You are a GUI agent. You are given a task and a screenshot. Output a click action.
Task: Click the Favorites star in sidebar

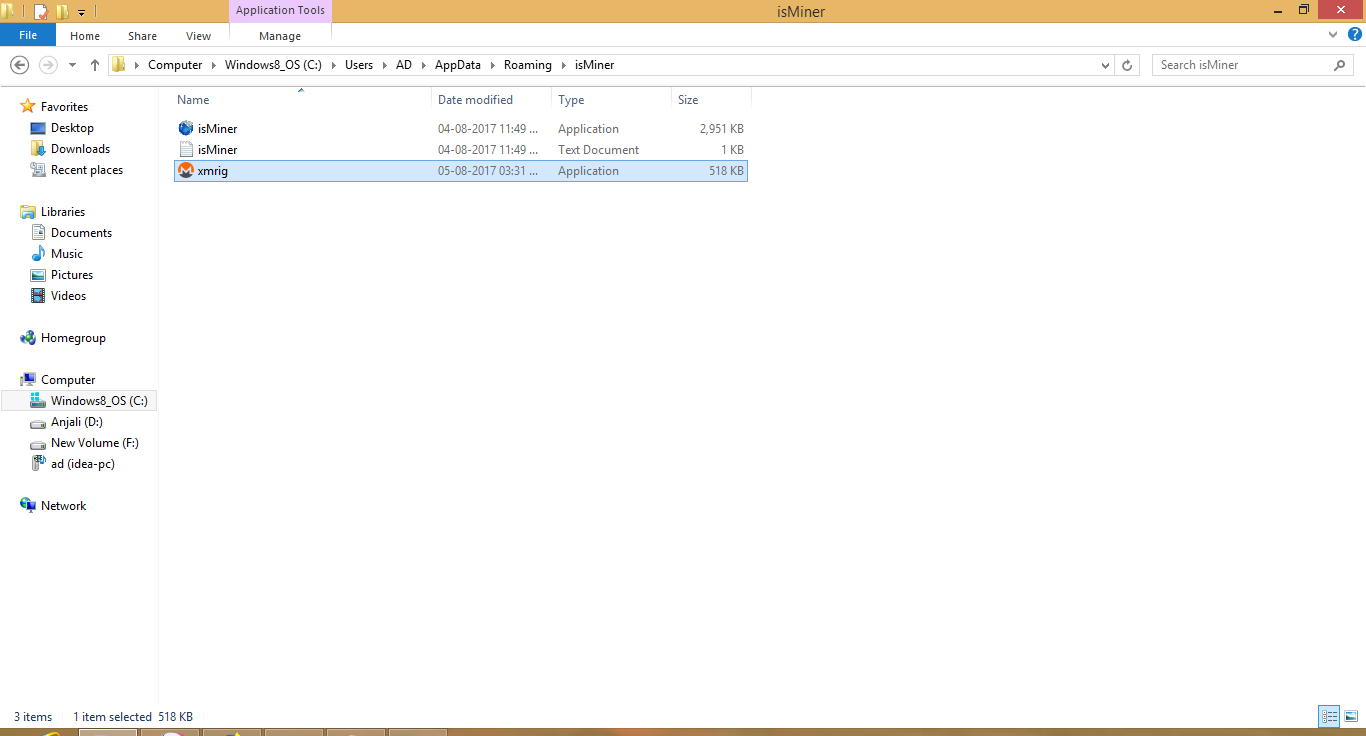point(28,106)
